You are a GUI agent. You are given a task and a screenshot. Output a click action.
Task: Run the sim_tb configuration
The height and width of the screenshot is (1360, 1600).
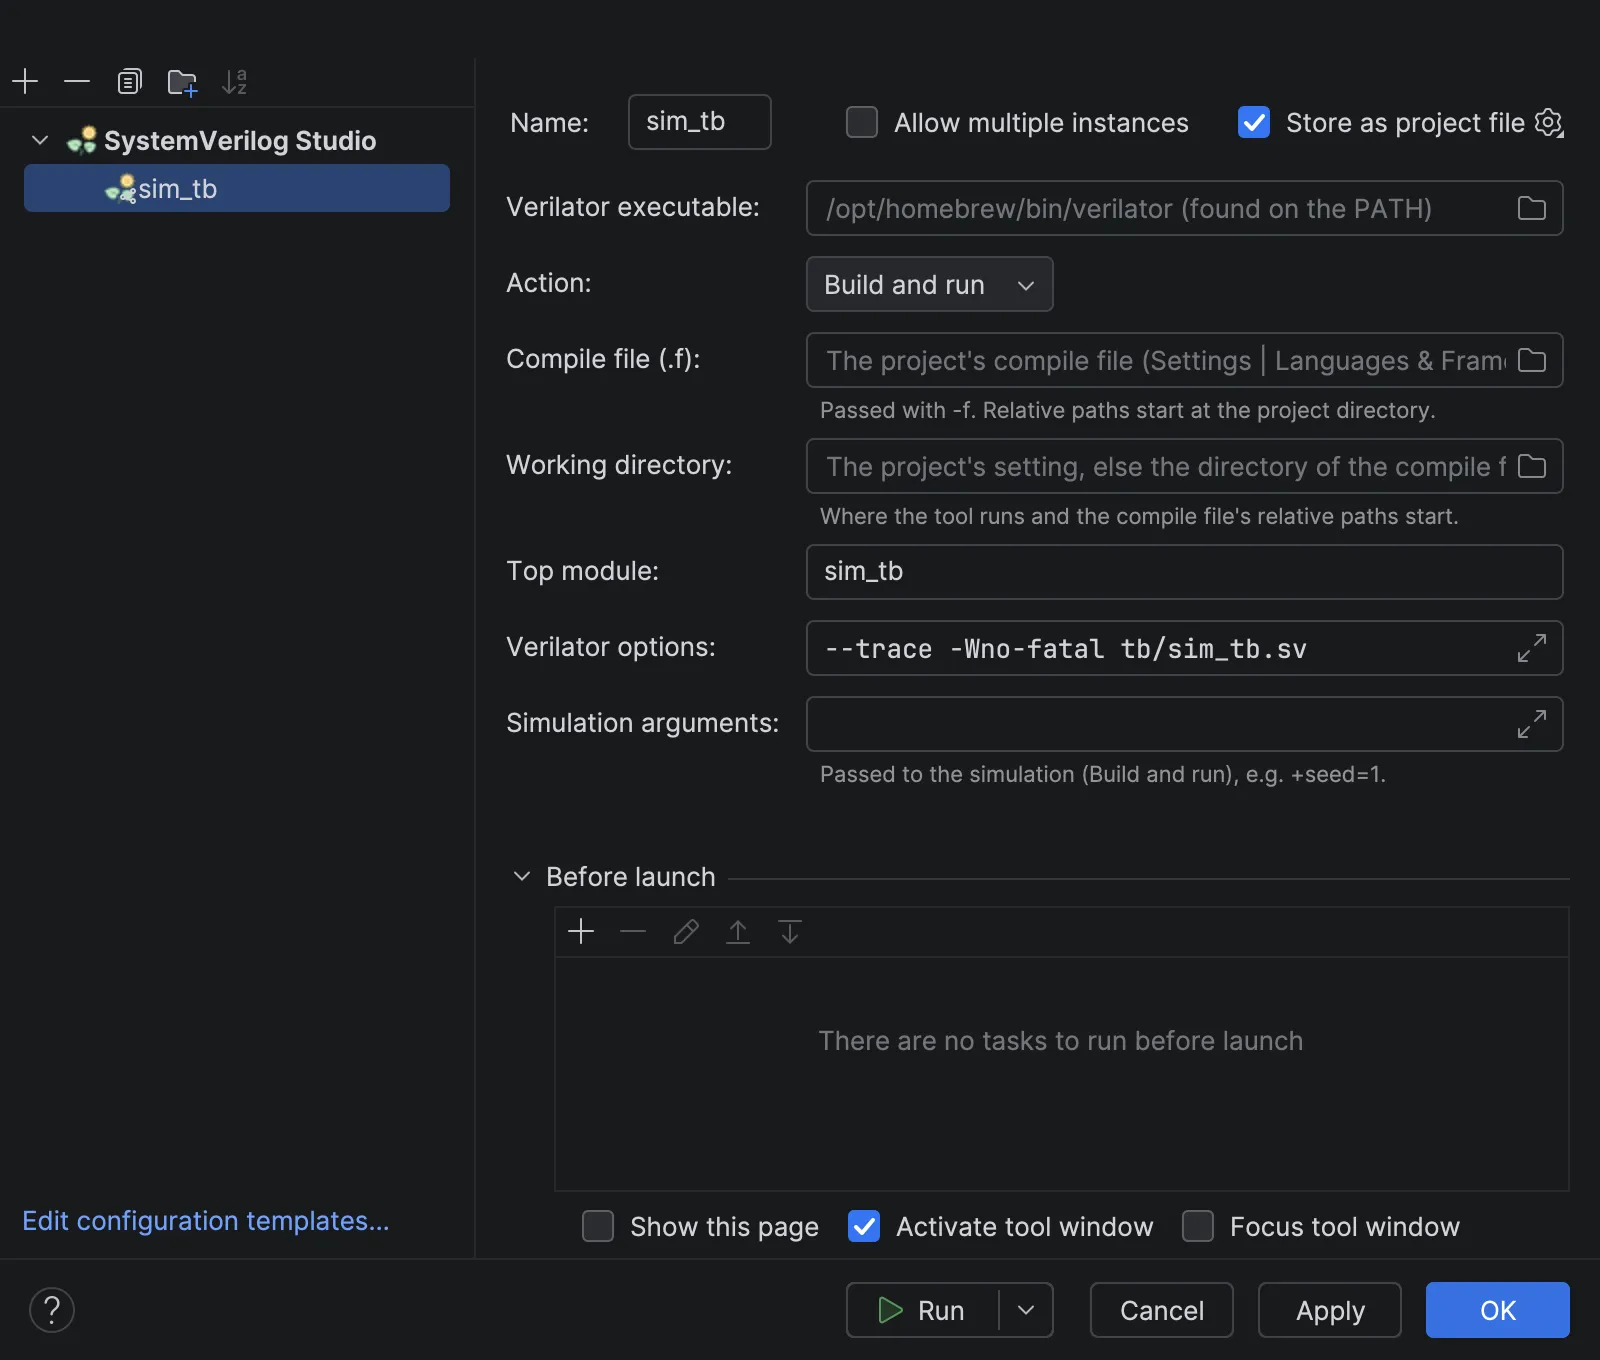[x=922, y=1310]
